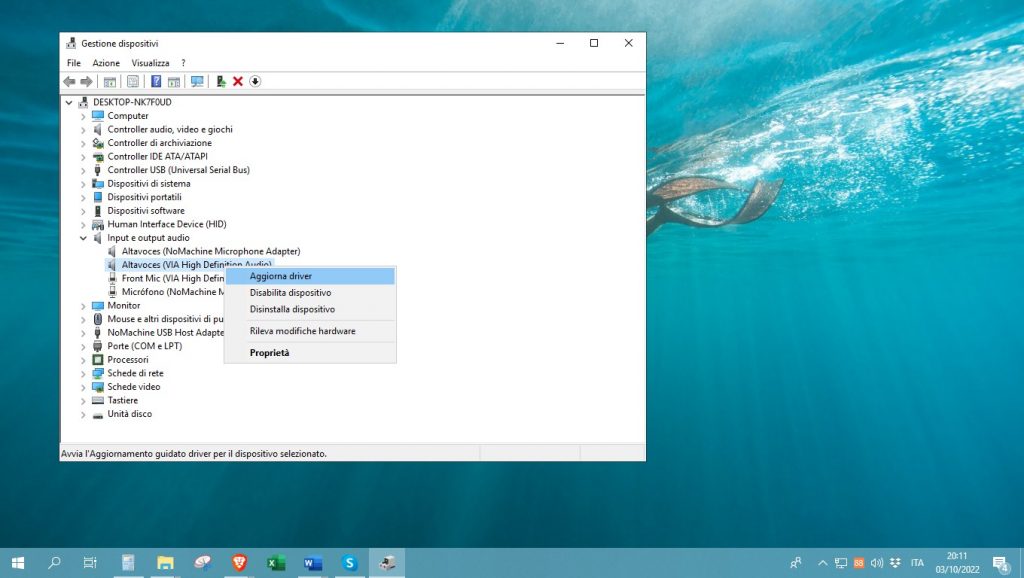Open the Visualizza menu
This screenshot has width=1024, height=578.
point(150,63)
